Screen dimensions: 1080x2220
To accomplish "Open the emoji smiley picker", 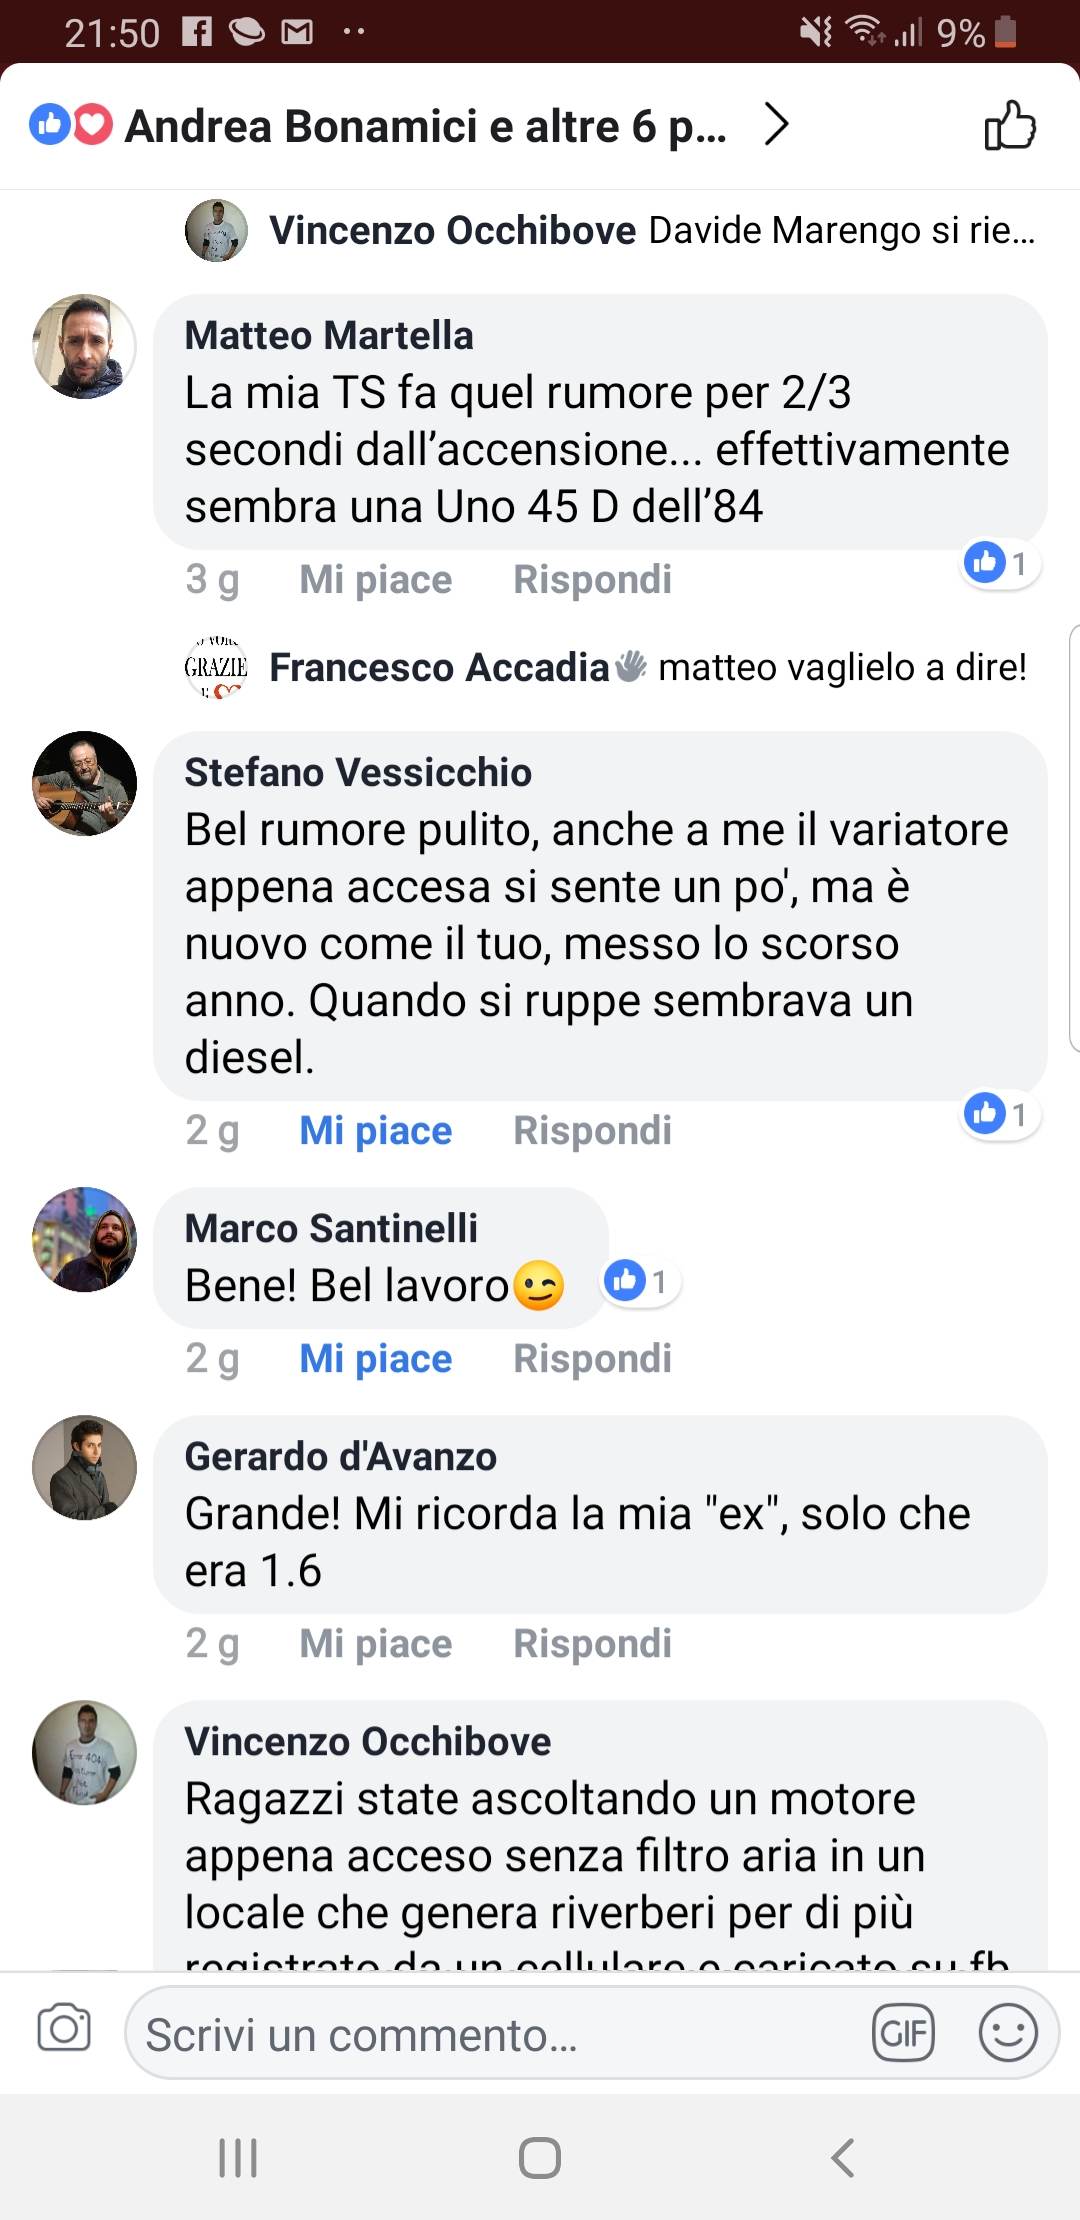I will [1007, 2033].
